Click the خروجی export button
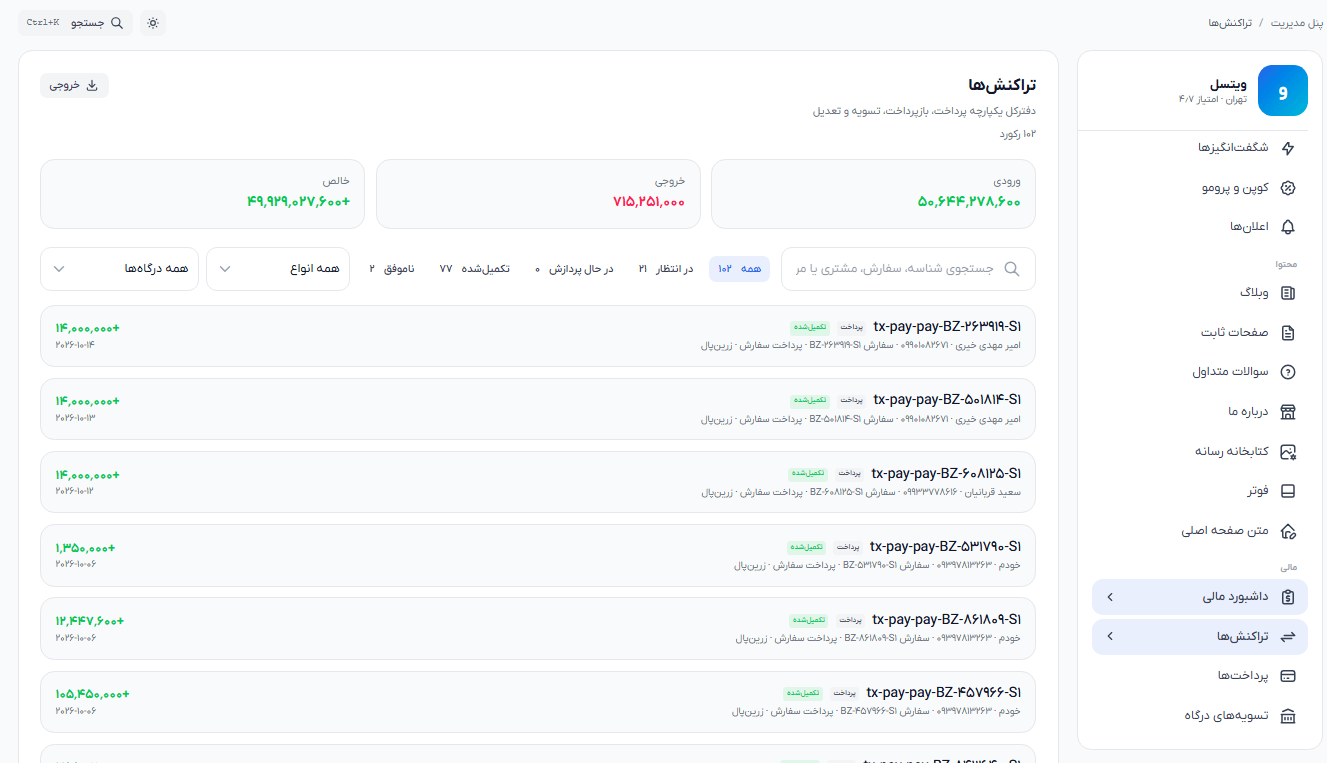Image resolution: width=1327 pixels, height=763 pixels. [x=74, y=86]
